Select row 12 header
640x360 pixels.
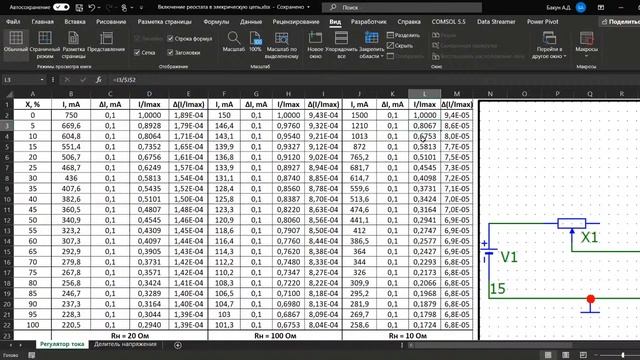tap(7, 220)
